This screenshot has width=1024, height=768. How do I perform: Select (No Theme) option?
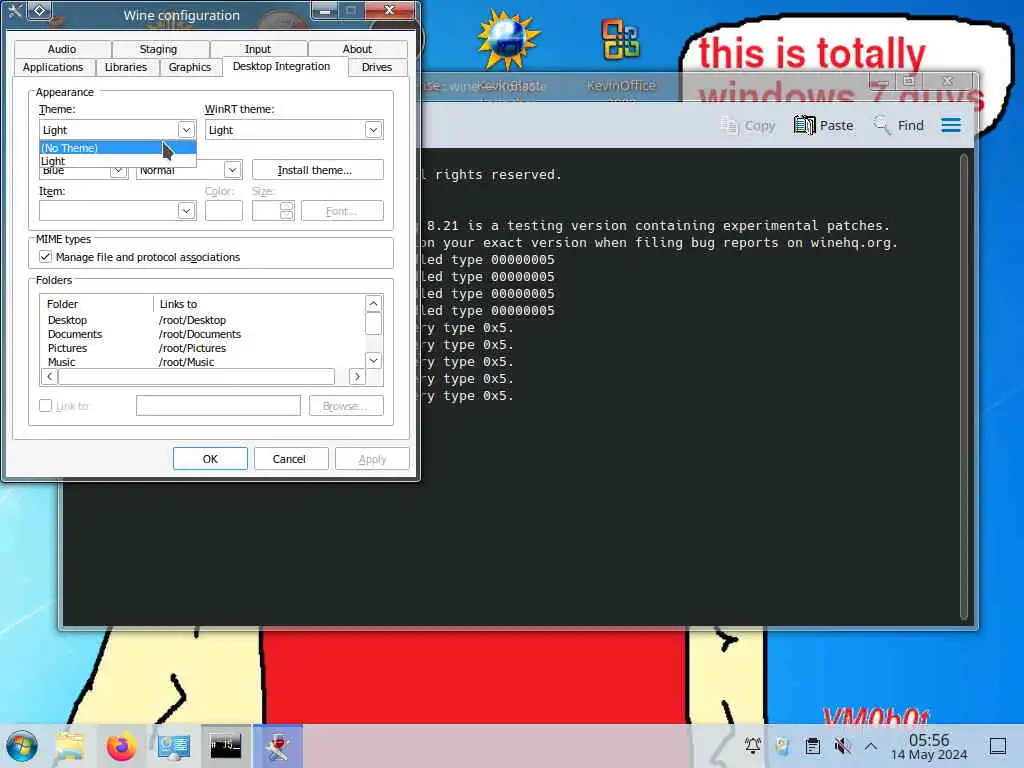118,148
